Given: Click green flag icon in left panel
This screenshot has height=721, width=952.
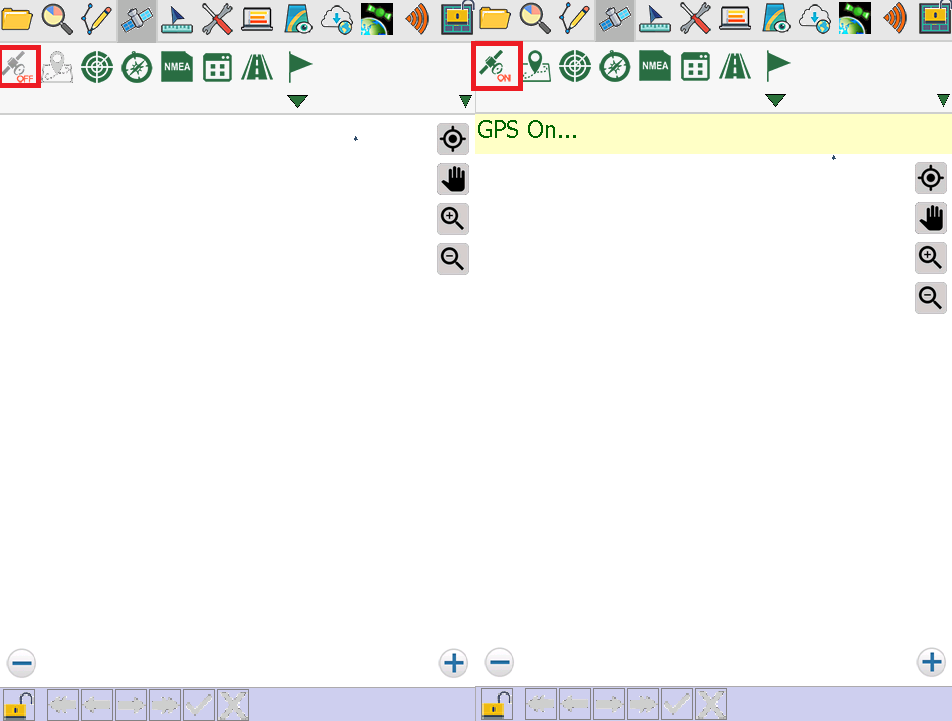Looking at the screenshot, I should click(x=300, y=67).
